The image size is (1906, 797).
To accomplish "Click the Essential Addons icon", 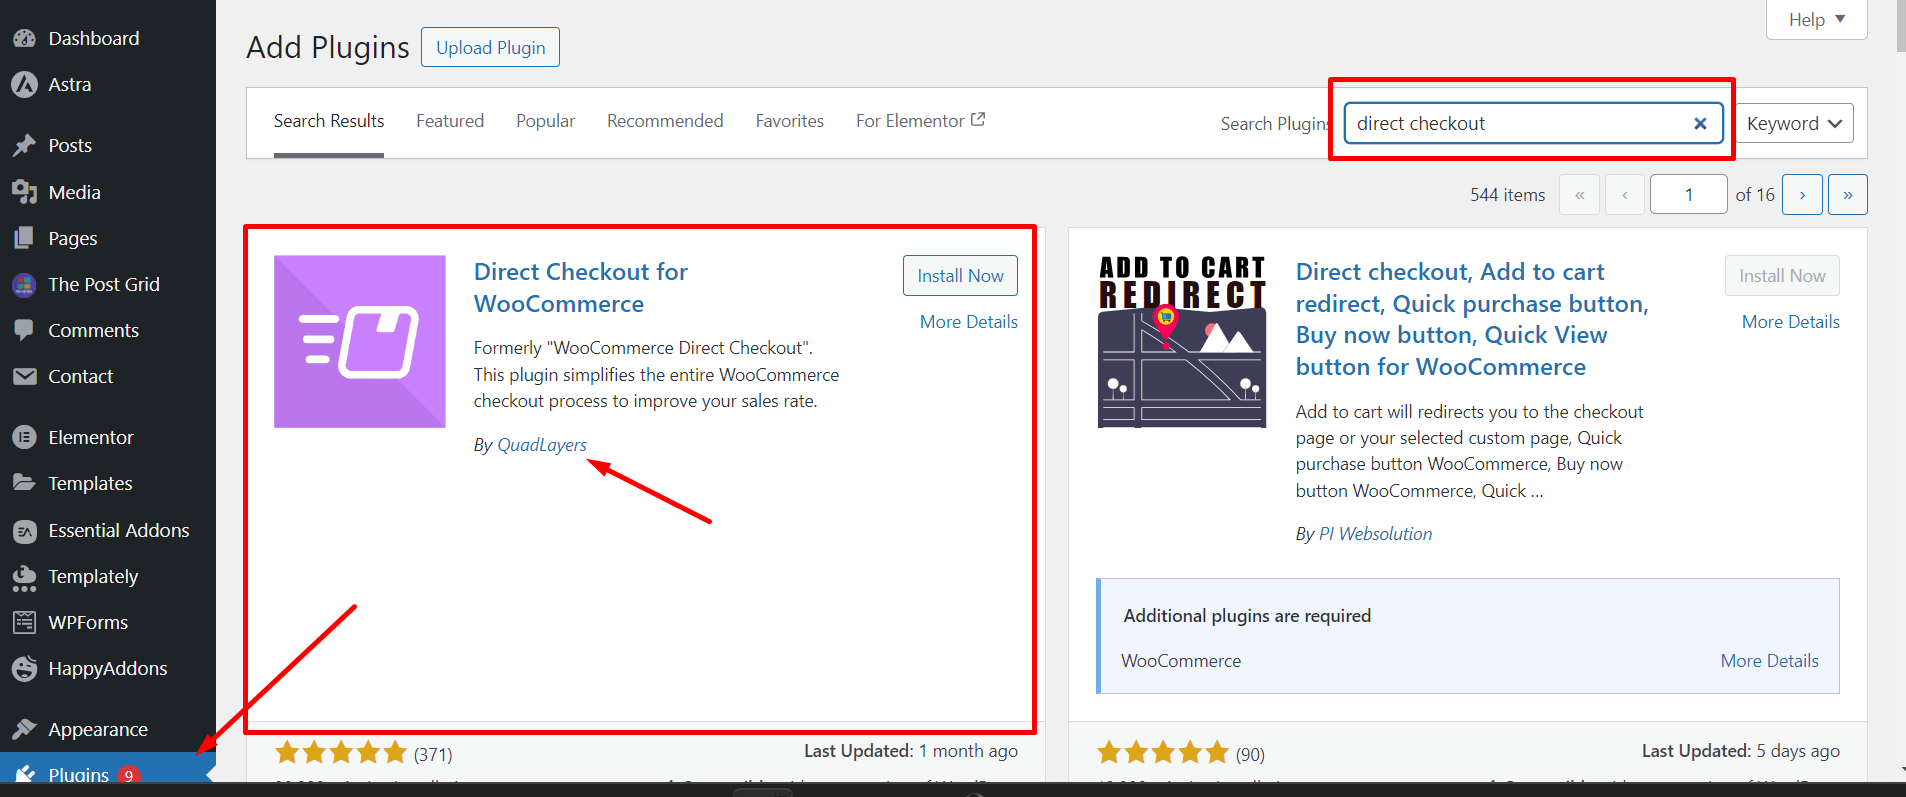I will tap(24, 531).
